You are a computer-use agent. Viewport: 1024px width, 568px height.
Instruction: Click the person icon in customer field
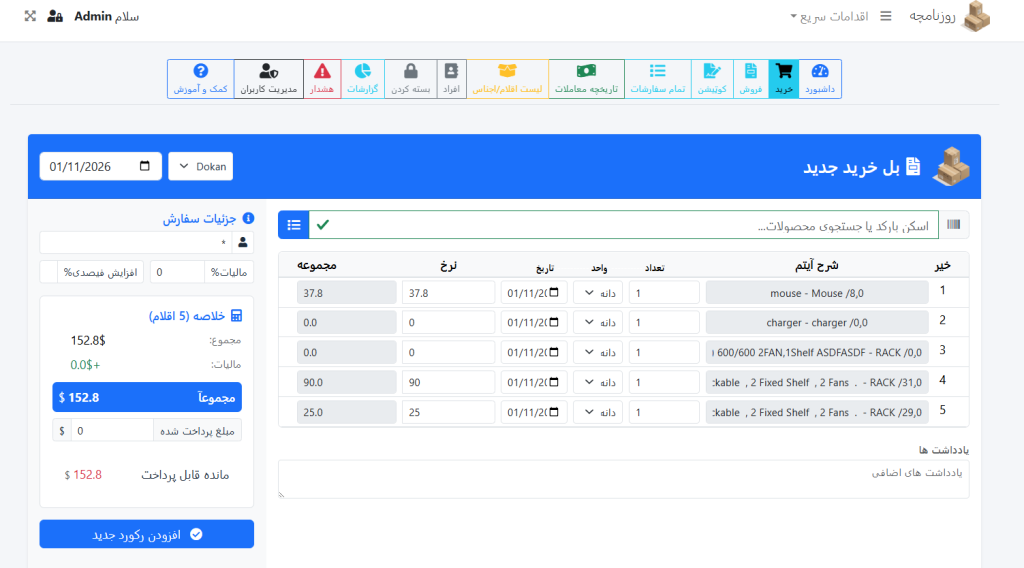pyautogui.click(x=243, y=242)
